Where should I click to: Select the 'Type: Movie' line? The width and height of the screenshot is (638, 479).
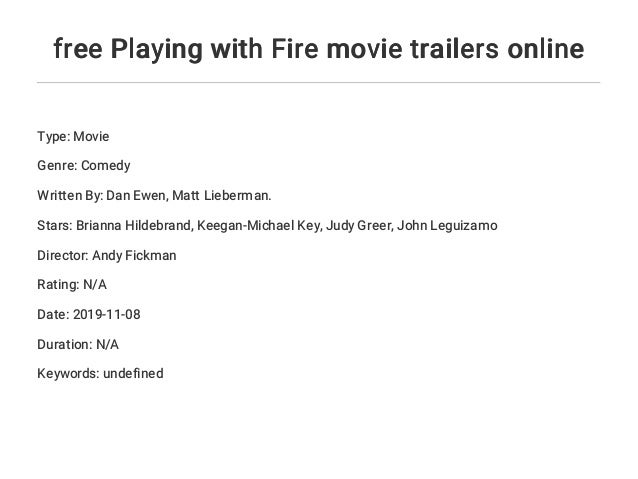pos(73,136)
